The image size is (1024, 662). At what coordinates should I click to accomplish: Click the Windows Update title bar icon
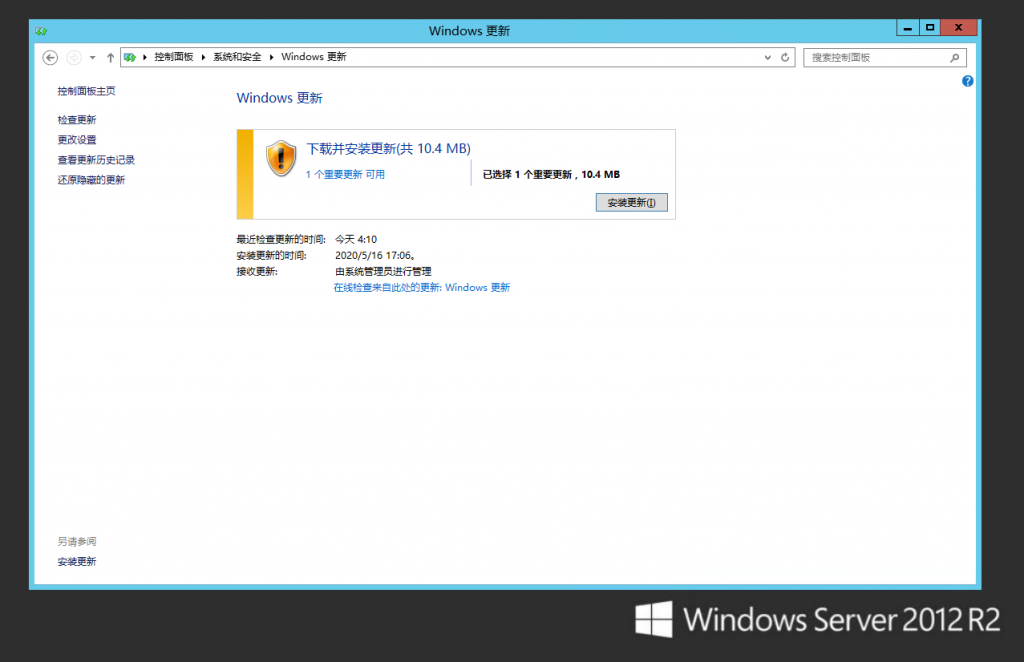[x=41, y=31]
